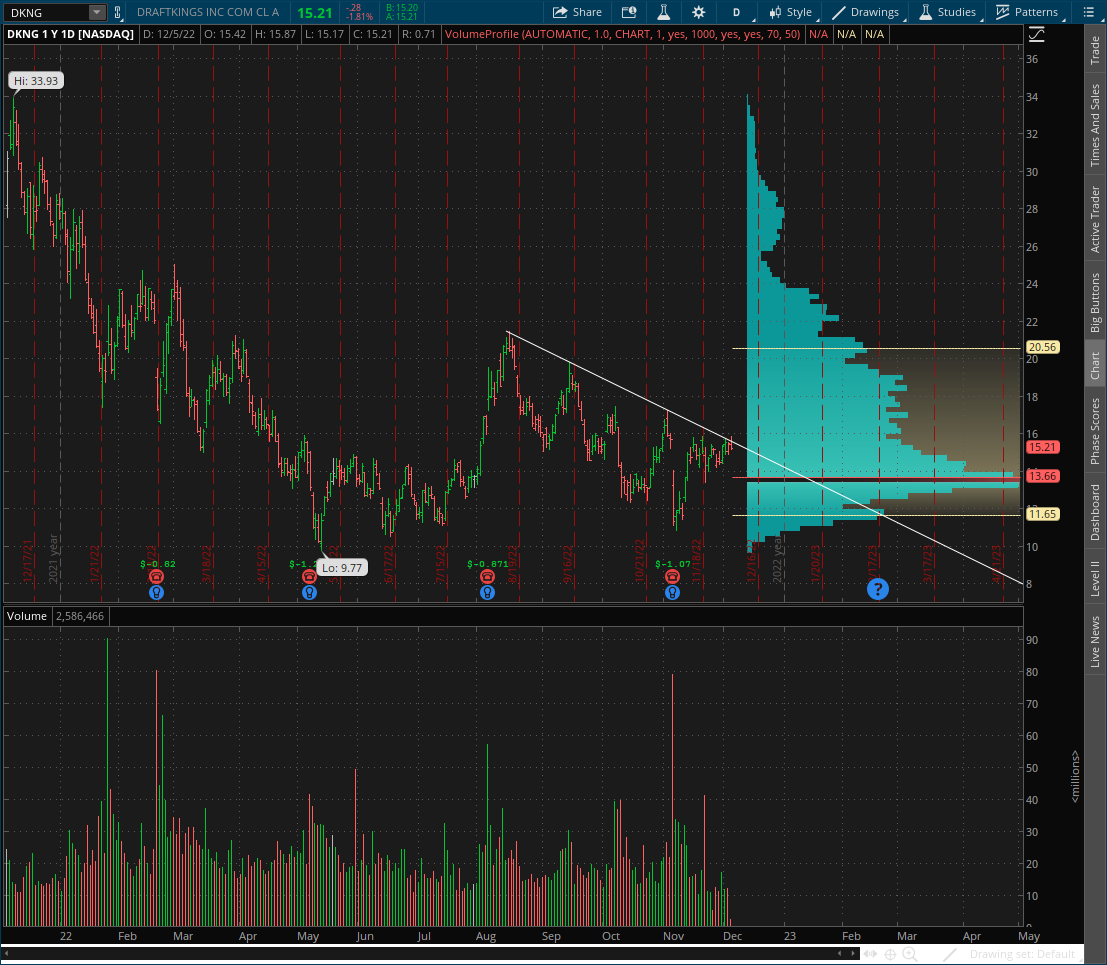The height and width of the screenshot is (965, 1107).
Task: Open the Dashboard side tab
Action: 1095,513
